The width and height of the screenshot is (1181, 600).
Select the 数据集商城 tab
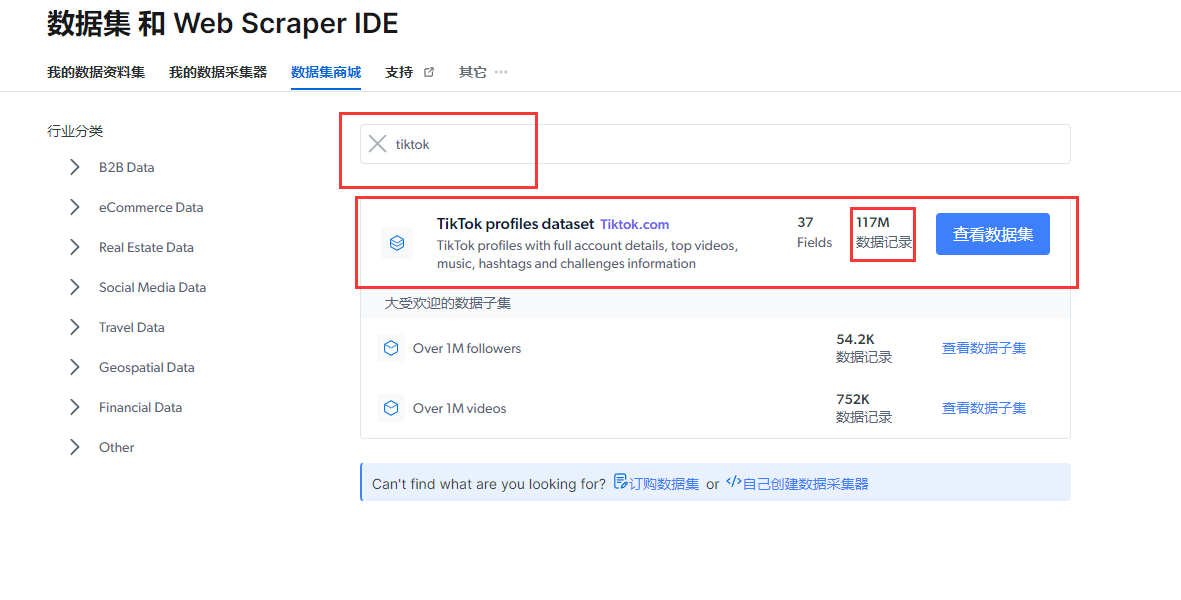[x=326, y=72]
